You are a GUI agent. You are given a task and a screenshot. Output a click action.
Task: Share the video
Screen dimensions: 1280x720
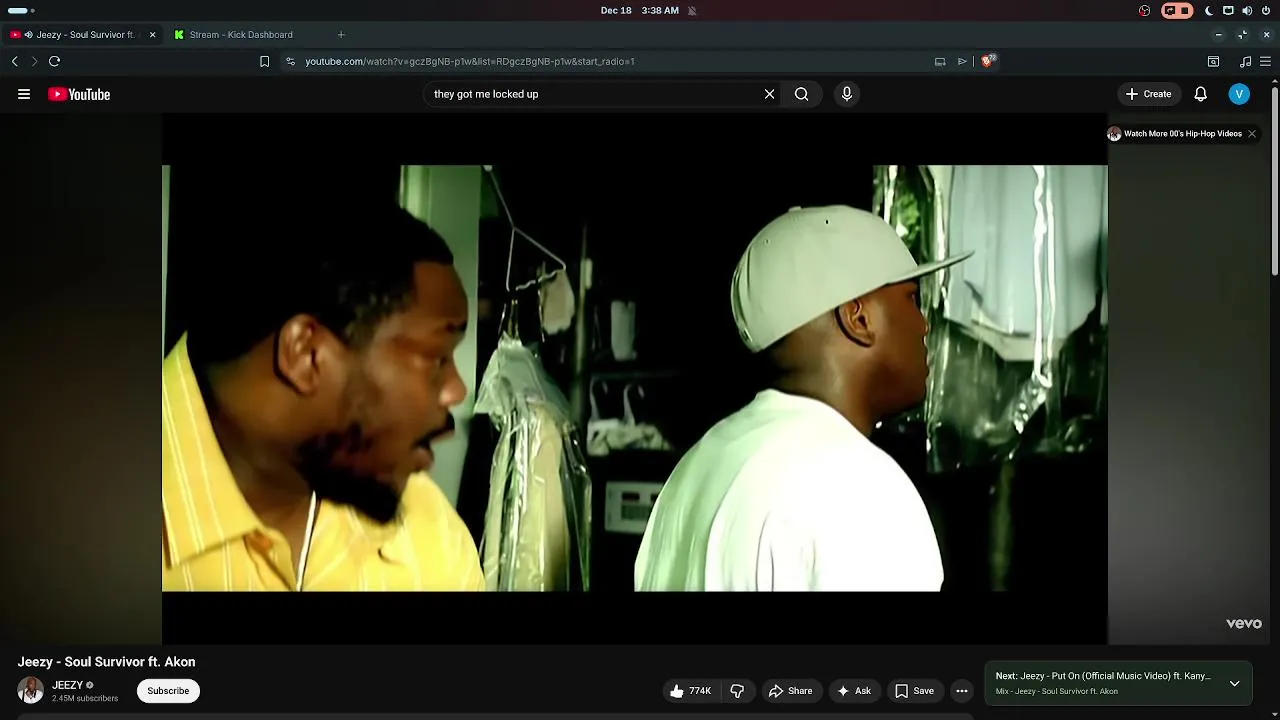point(790,691)
